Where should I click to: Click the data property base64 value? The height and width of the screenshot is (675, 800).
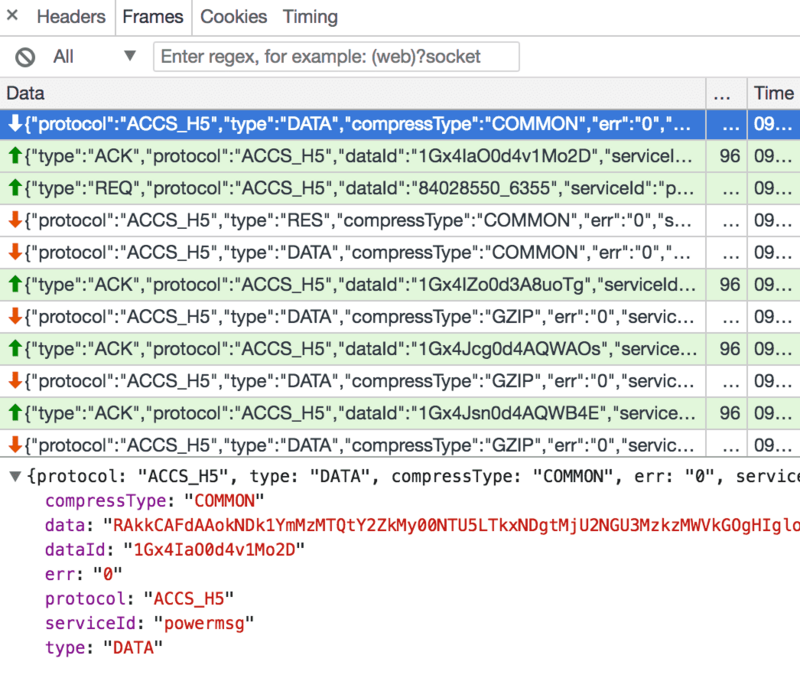[x=451, y=525]
